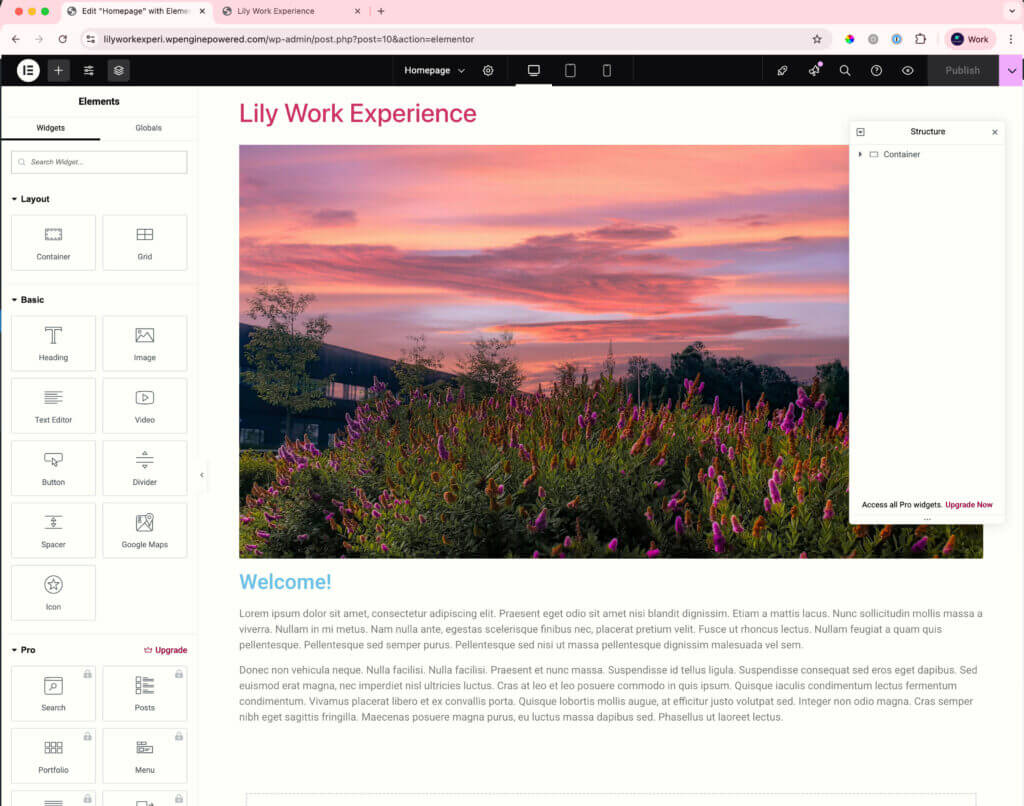Image resolution: width=1024 pixels, height=806 pixels.
Task: Toggle expand all in Structure panel
Action: 861,132
